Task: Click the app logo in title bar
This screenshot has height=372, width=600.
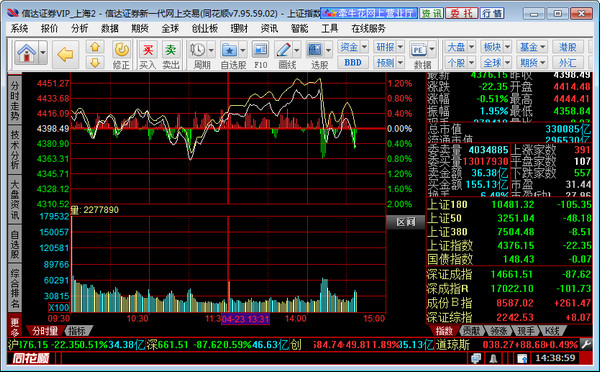Action: pos(13,13)
